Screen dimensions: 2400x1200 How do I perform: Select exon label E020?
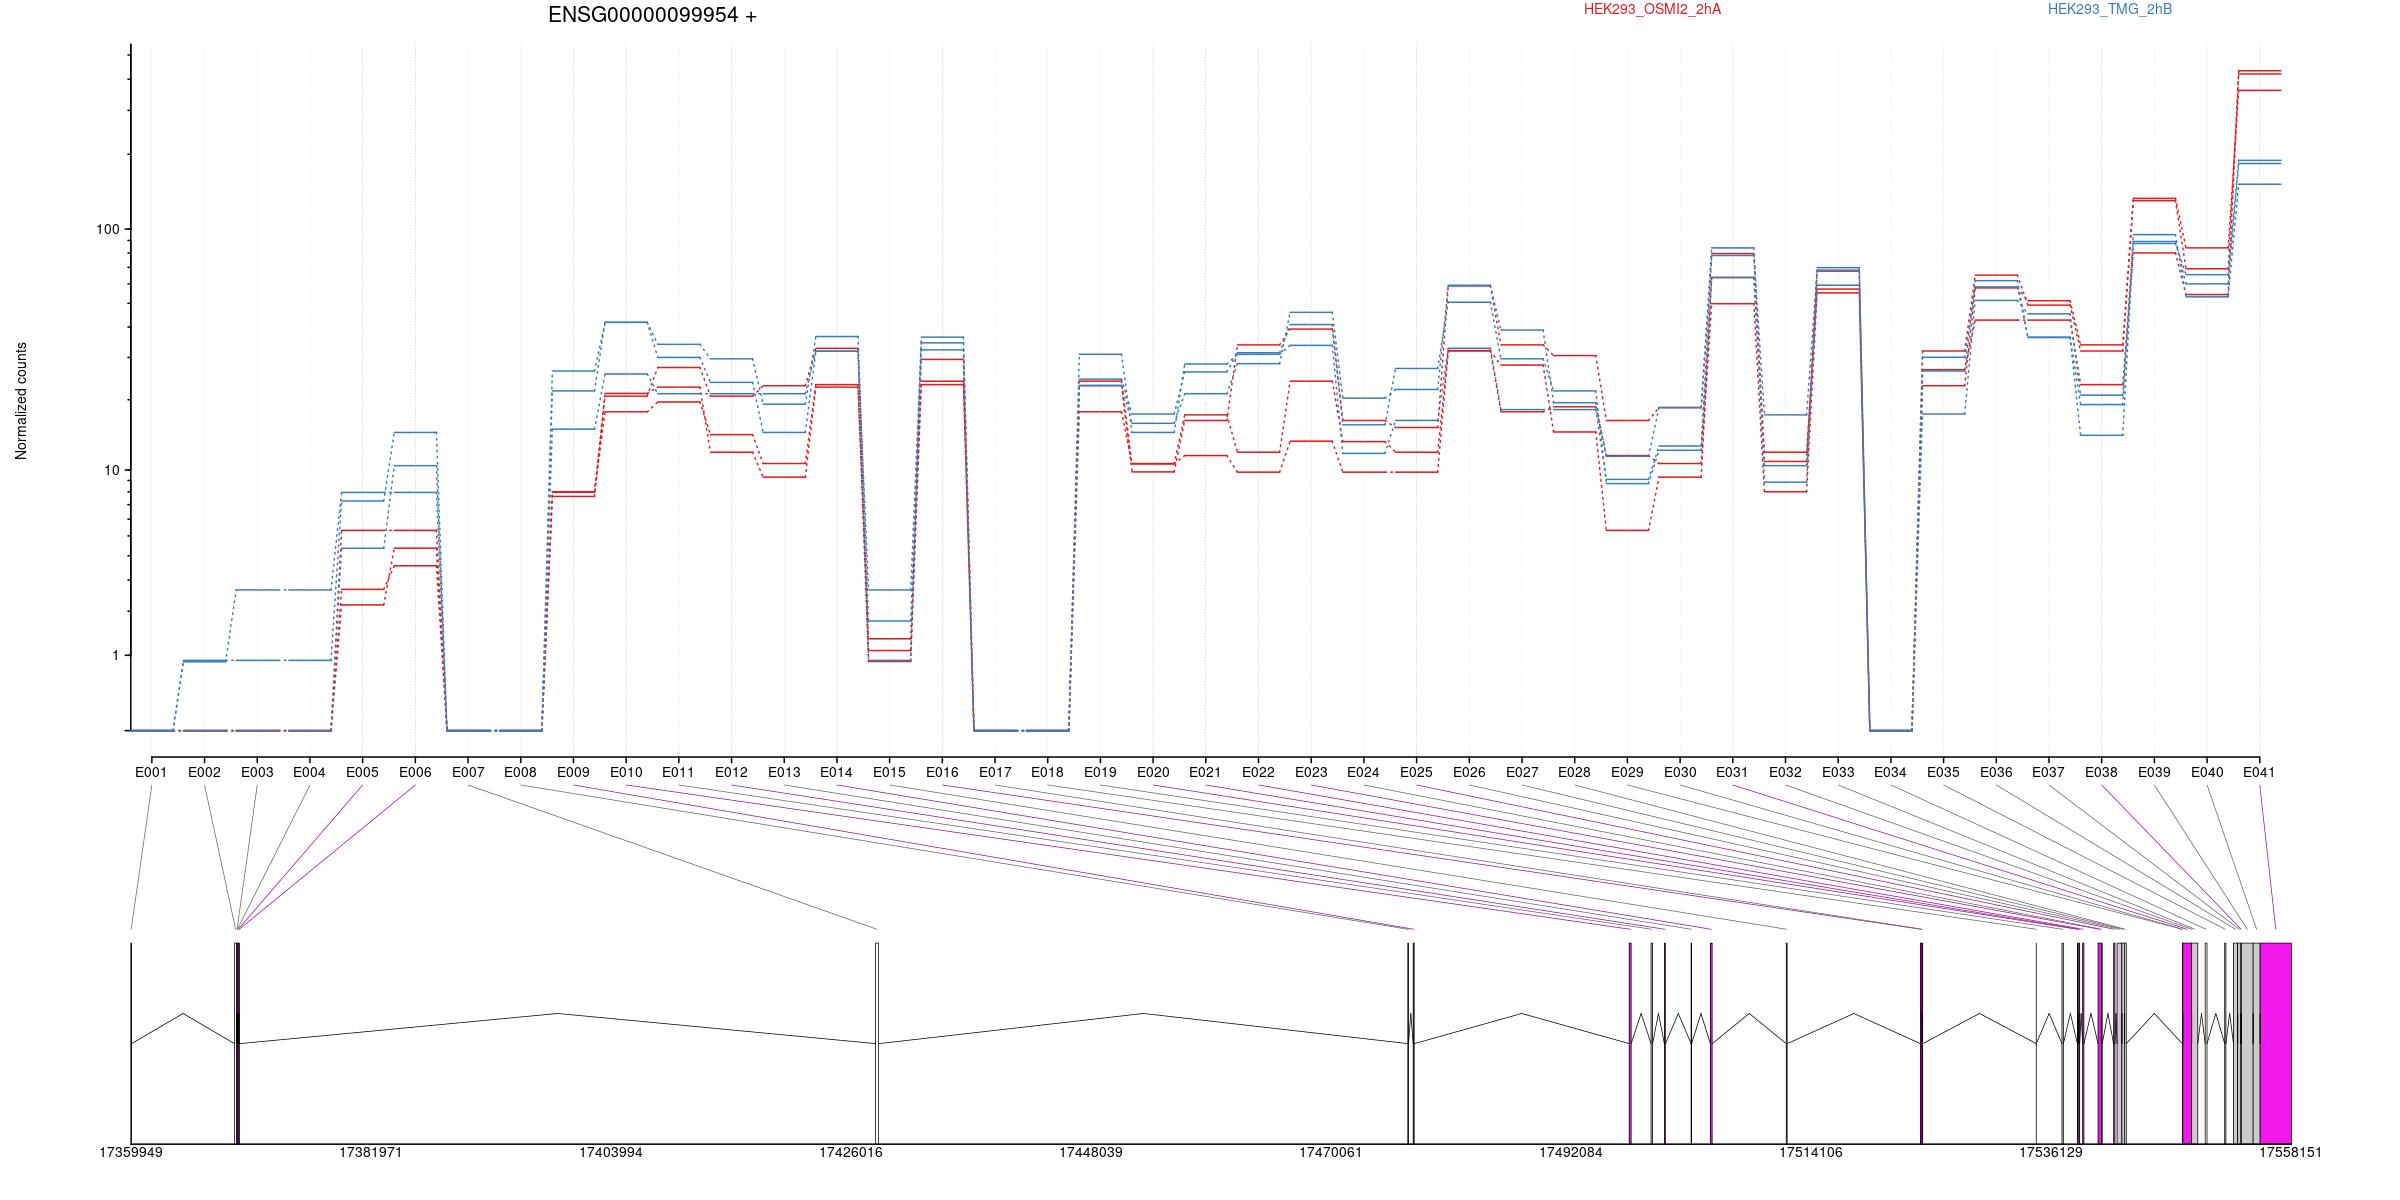point(1153,773)
